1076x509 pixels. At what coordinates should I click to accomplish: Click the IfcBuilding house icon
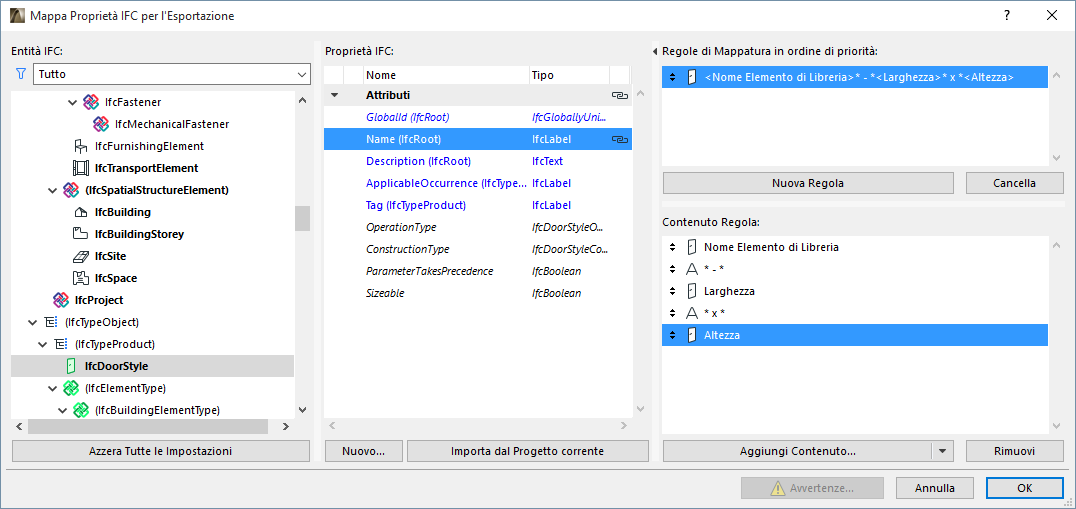click(81, 212)
